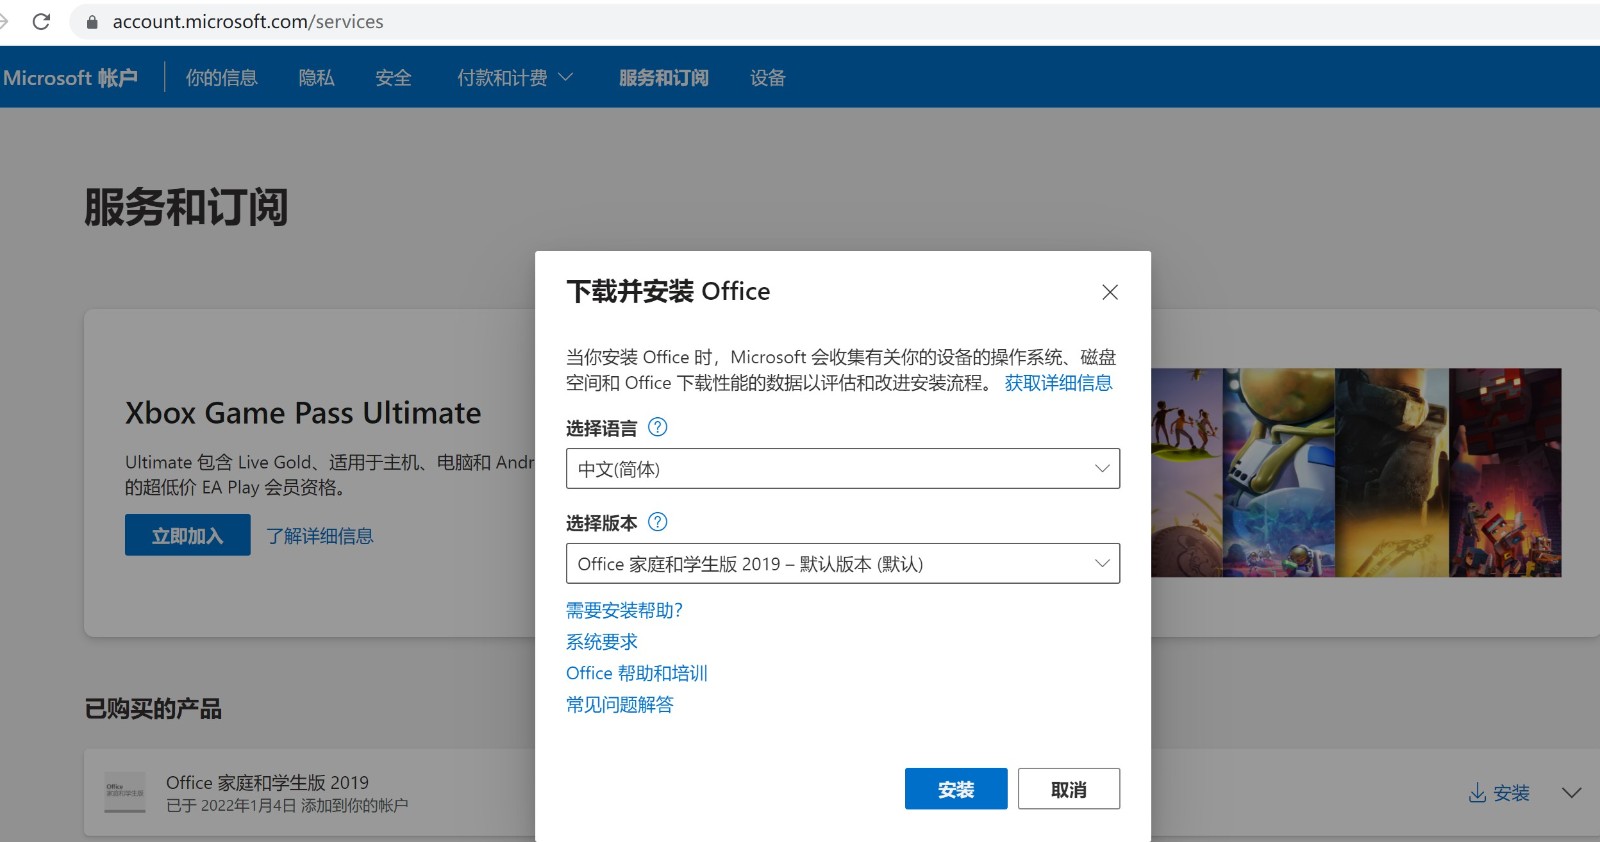The width and height of the screenshot is (1600, 842).
Task: Open the 设备 menu item
Action: point(768,78)
